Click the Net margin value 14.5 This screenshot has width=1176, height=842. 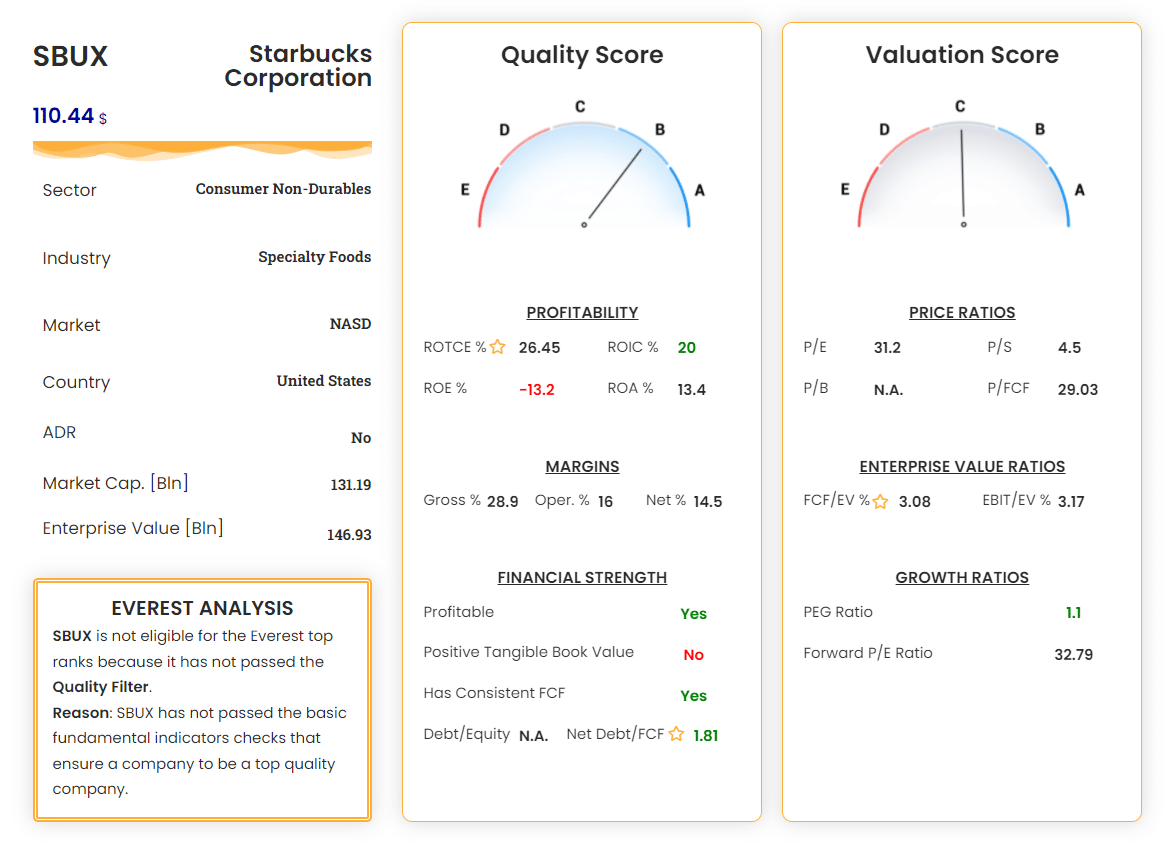tap(708, 502)
